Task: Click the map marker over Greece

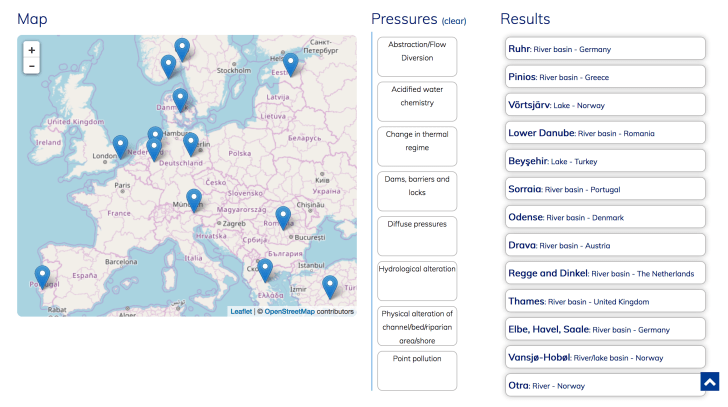Action: coord(265,271)
